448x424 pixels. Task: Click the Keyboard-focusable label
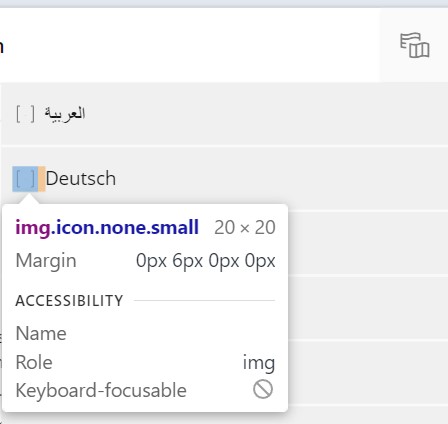(x=101, y=390)
